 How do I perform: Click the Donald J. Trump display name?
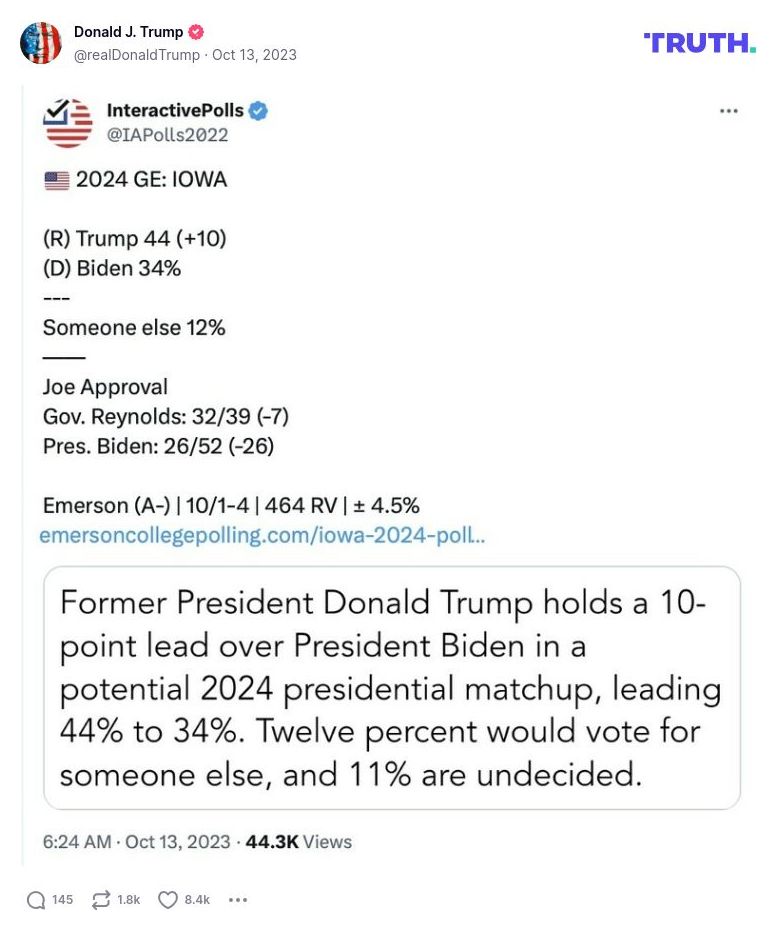coord(131,31)
